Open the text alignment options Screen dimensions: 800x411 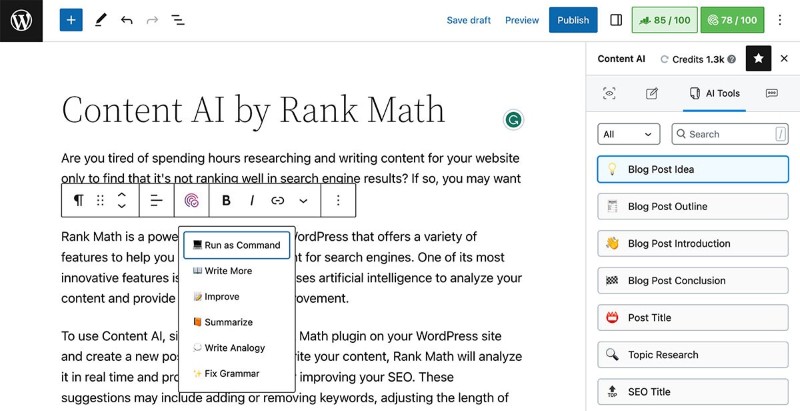pyautogui.click(x=157, y=200)
